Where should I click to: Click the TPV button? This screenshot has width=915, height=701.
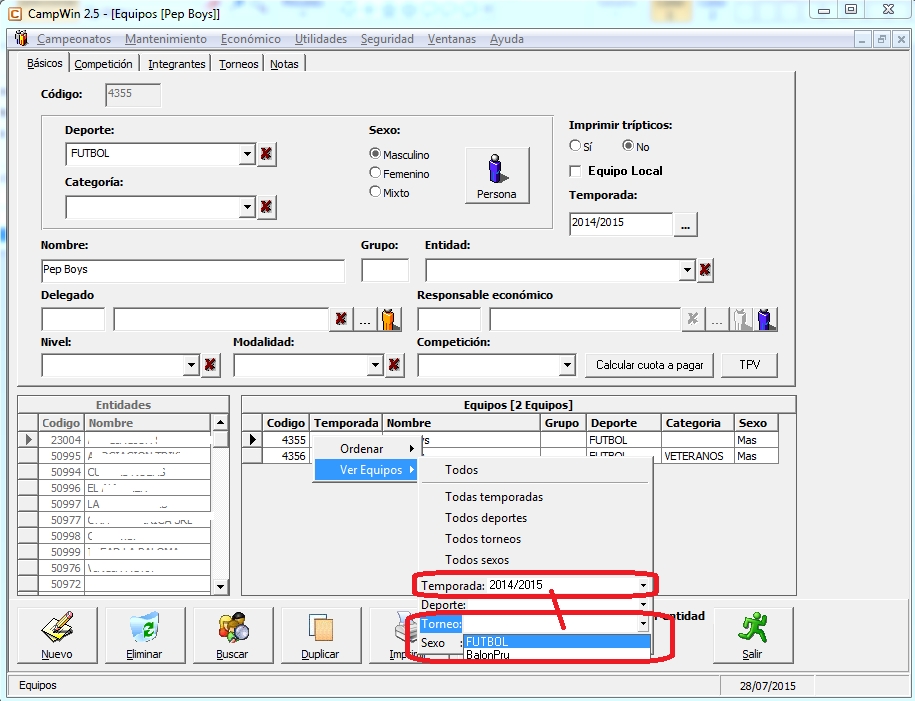pyautogui.click(x=750, y=365)
